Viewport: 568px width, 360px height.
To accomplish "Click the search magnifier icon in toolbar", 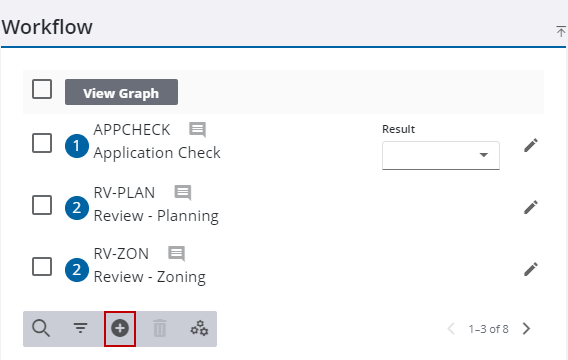I will pos(41,328).
